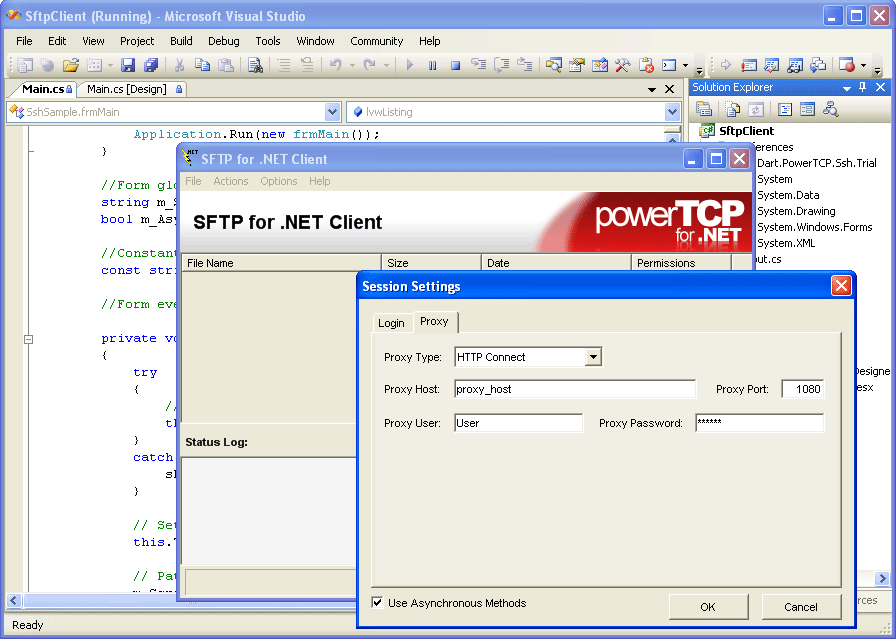Click the Step Out icon

[x=525, y=65]
